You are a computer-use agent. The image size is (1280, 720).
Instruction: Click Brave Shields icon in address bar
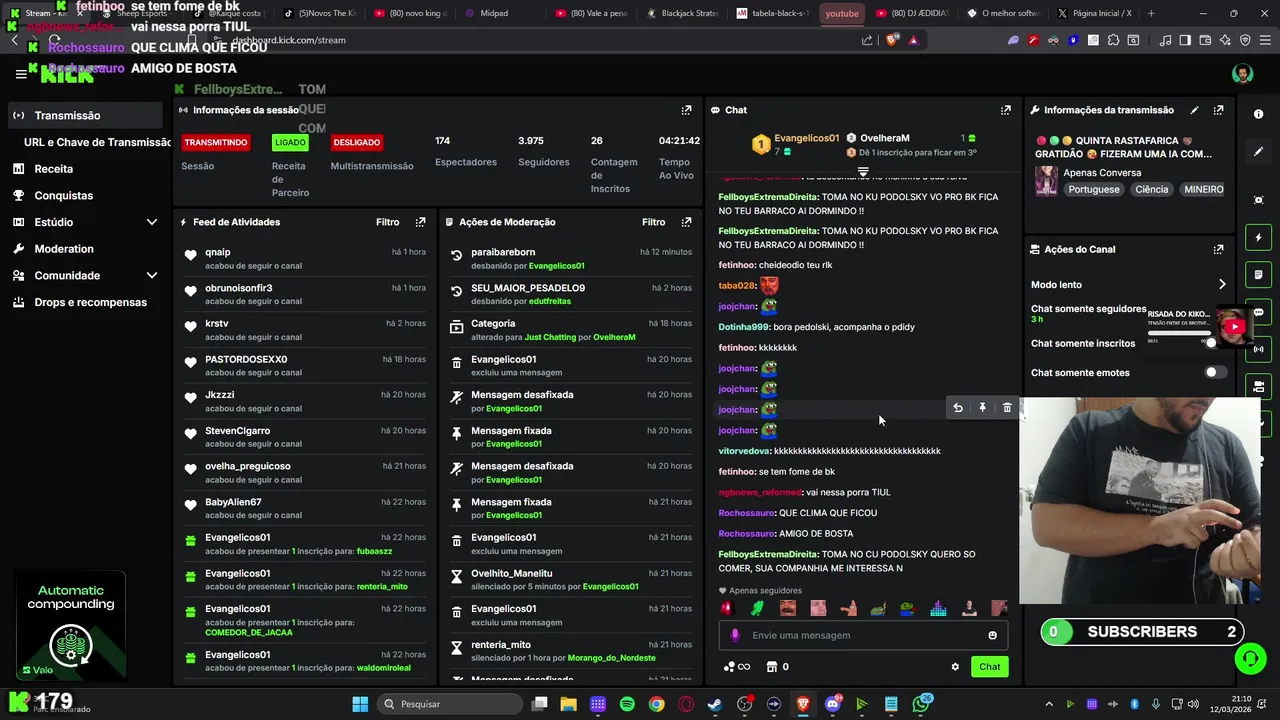893,40
